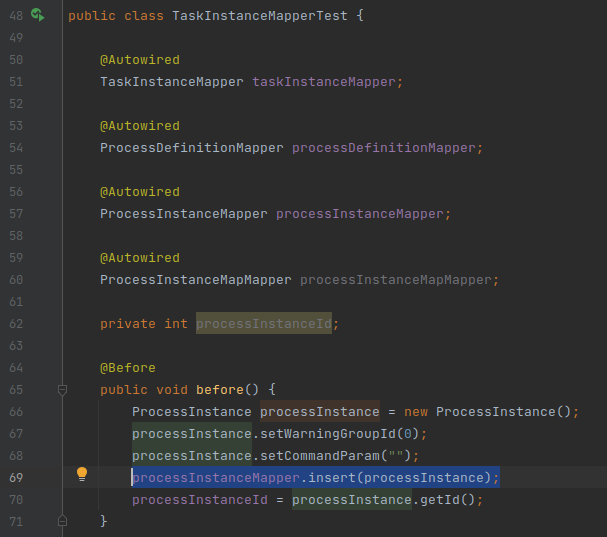The image size is (607, 537).
Task: Click the highlighted processInstanceId field on line 62
Action: [x=264, y=324]
